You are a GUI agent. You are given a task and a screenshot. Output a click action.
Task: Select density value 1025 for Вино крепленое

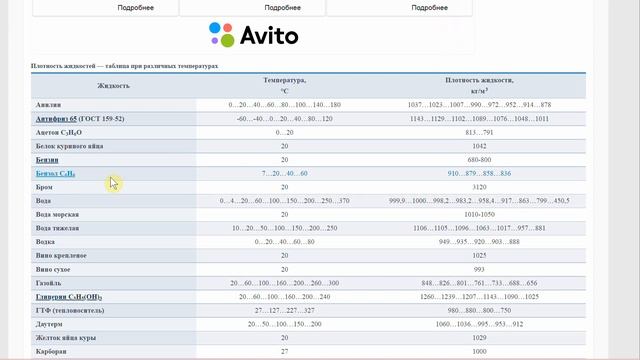click(479, 256)
